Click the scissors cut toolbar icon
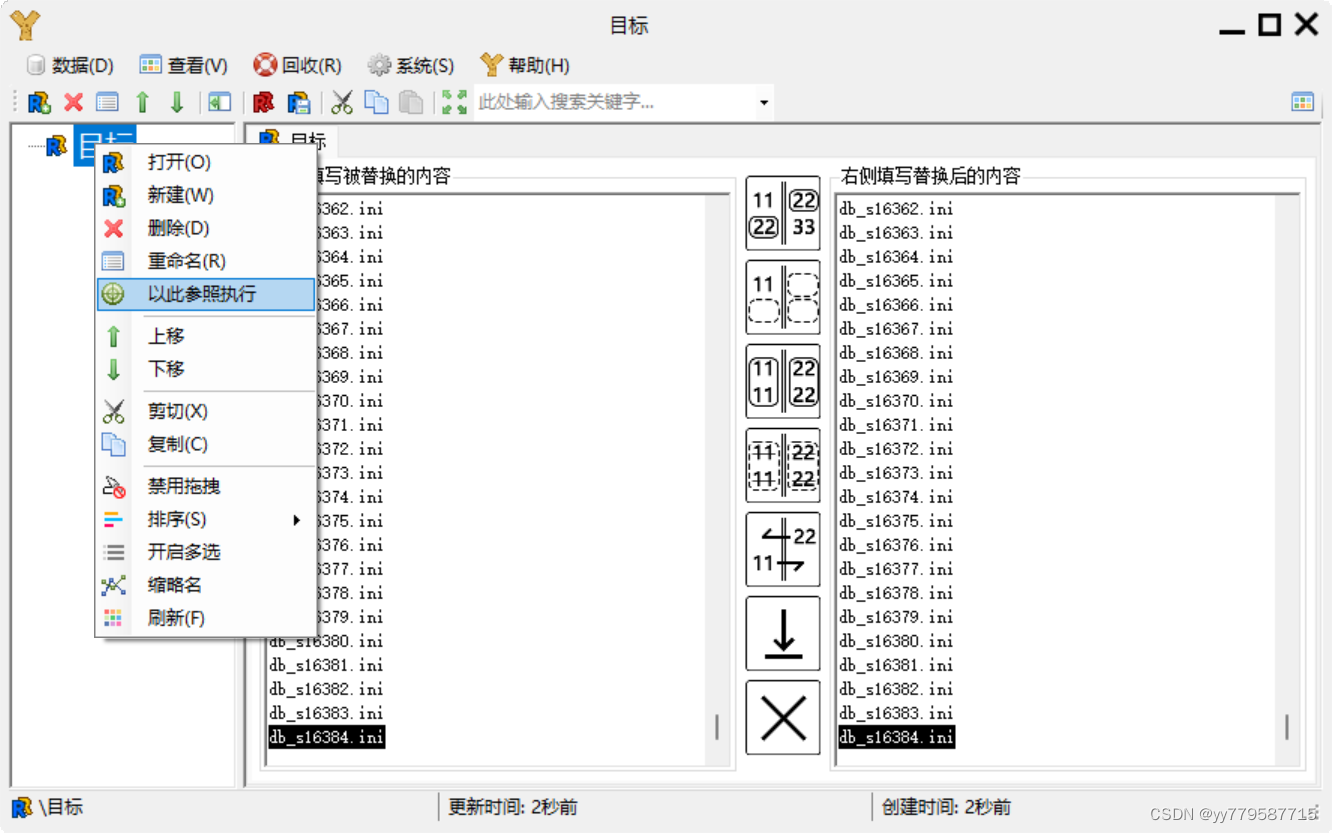The image size is (1332, 833). (x=342, y=102)
